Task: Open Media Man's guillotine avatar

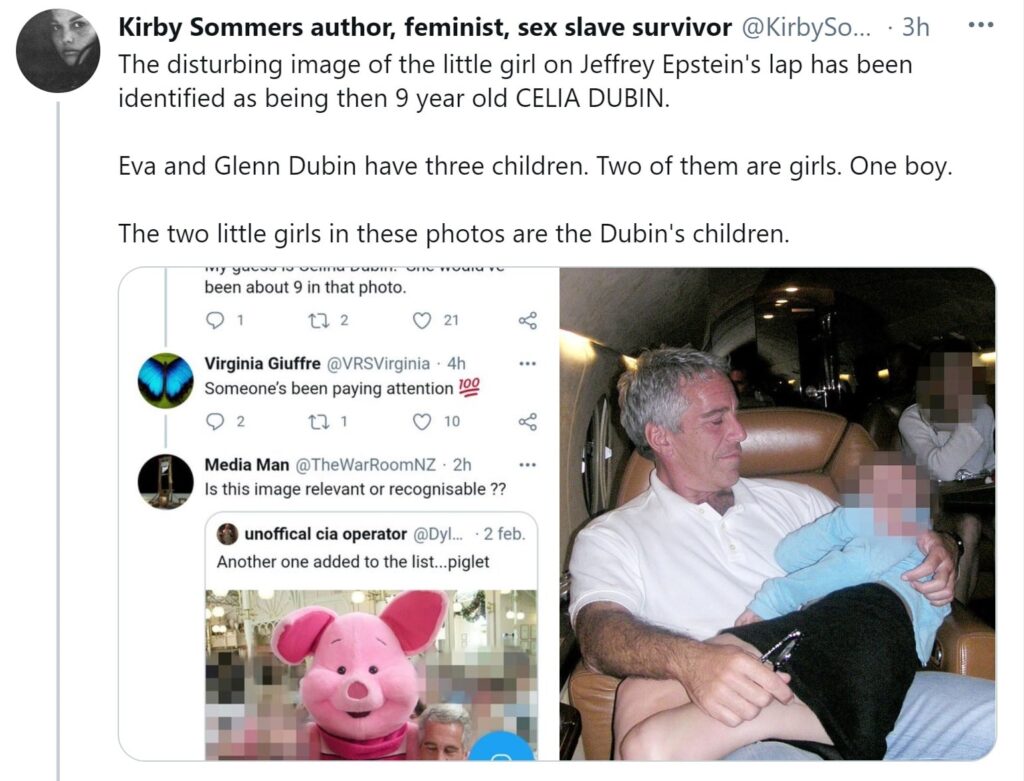Action: point(166,482)
